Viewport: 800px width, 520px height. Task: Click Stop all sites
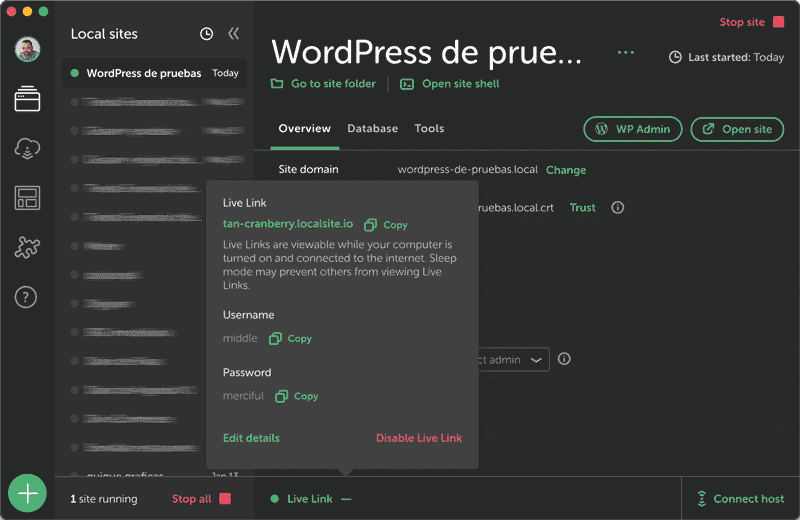pos(202,499)
